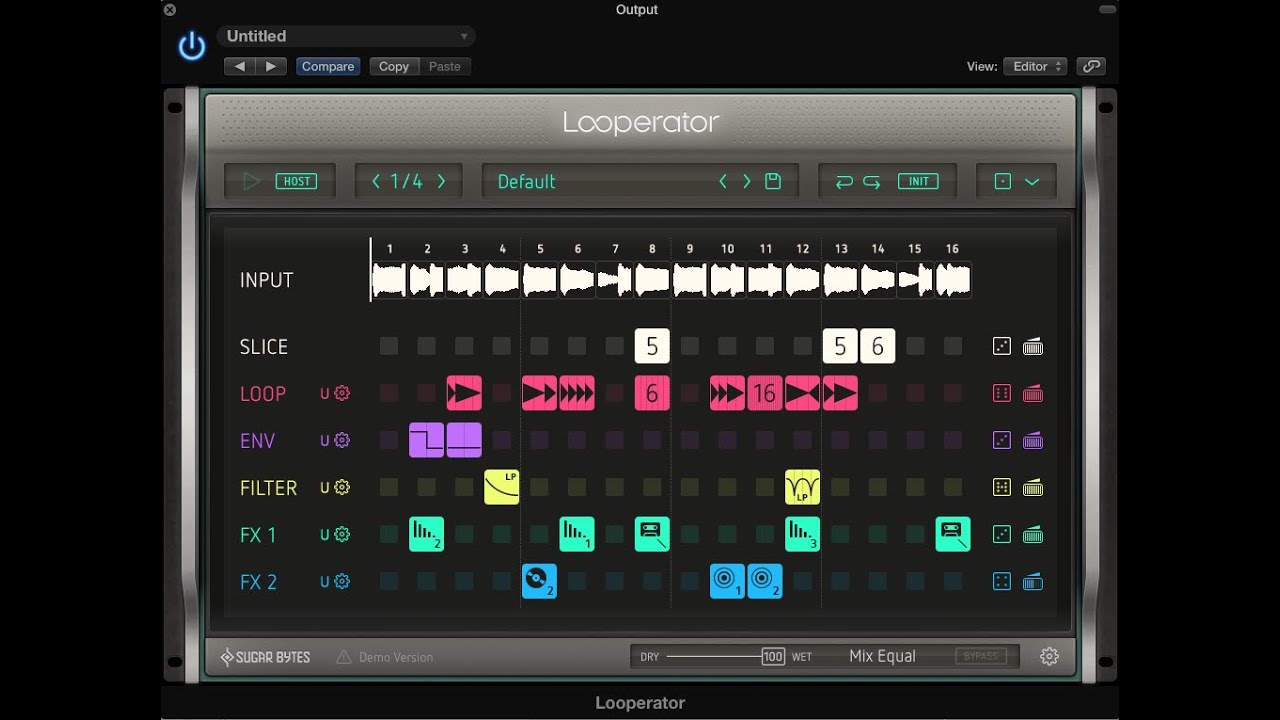This screenshot has width=1280, height=720.
Task: Randomize the SLICE row with dice icon
Action: click(x=1002, y=346)
